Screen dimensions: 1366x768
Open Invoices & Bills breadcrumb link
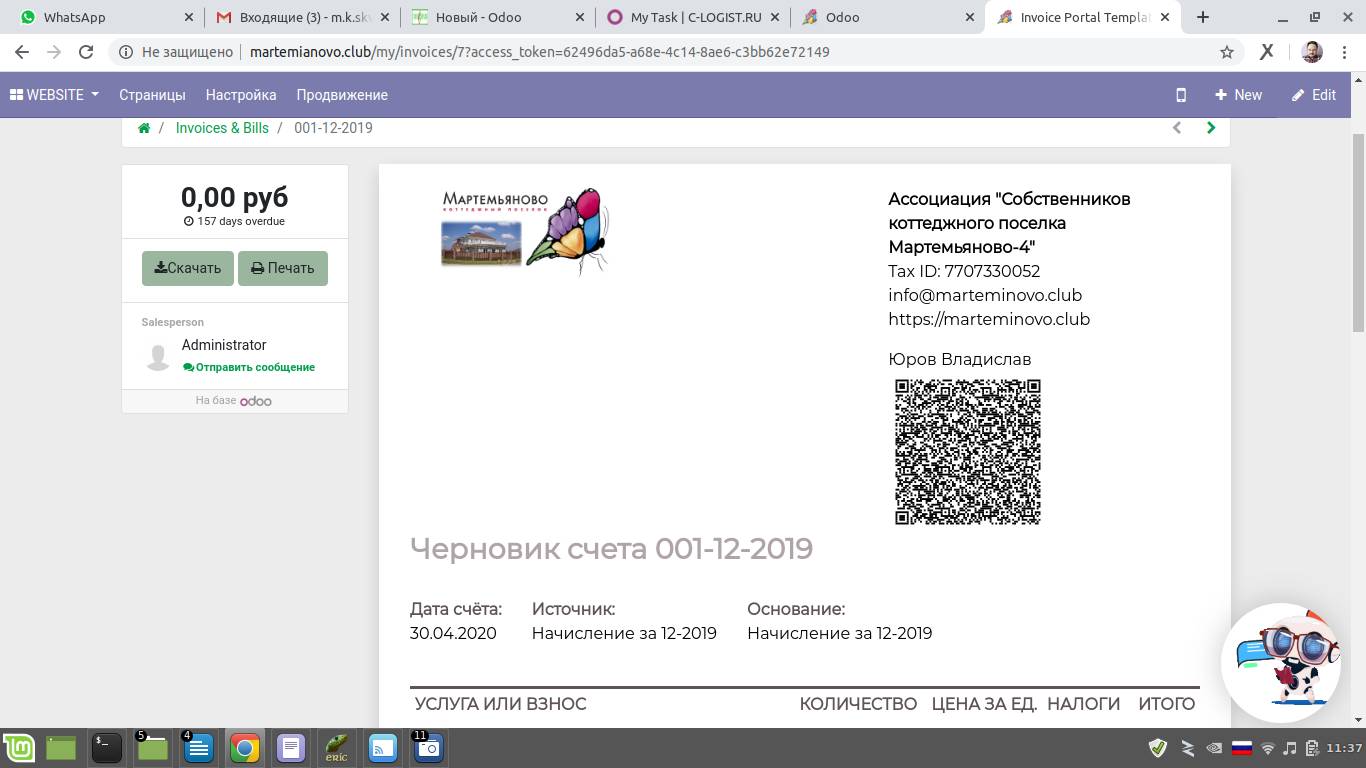point(222,128)
